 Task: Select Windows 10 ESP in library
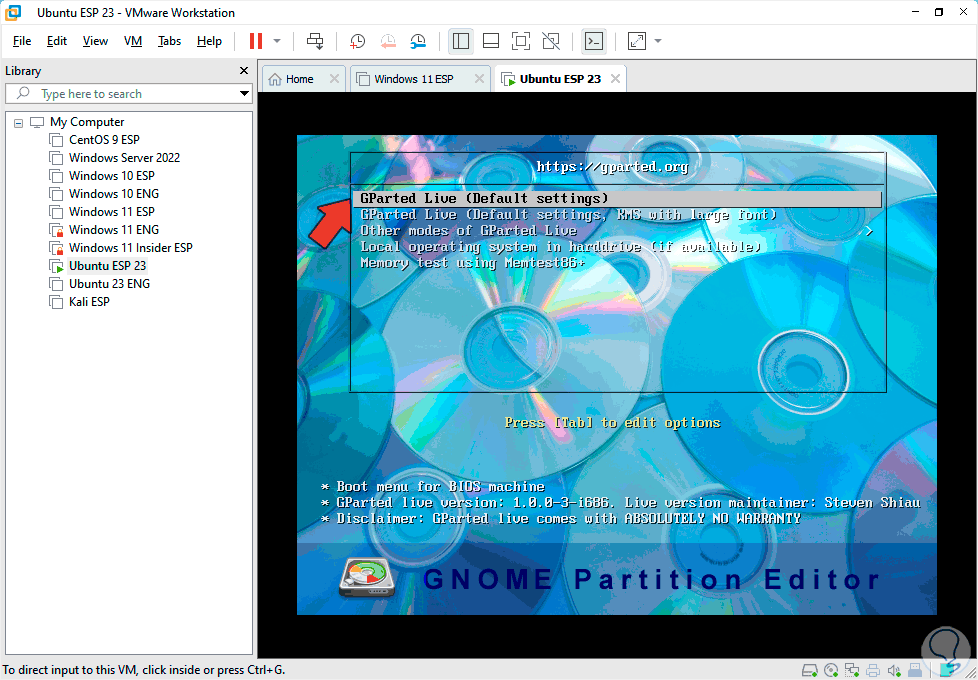(x=112, y=176)
